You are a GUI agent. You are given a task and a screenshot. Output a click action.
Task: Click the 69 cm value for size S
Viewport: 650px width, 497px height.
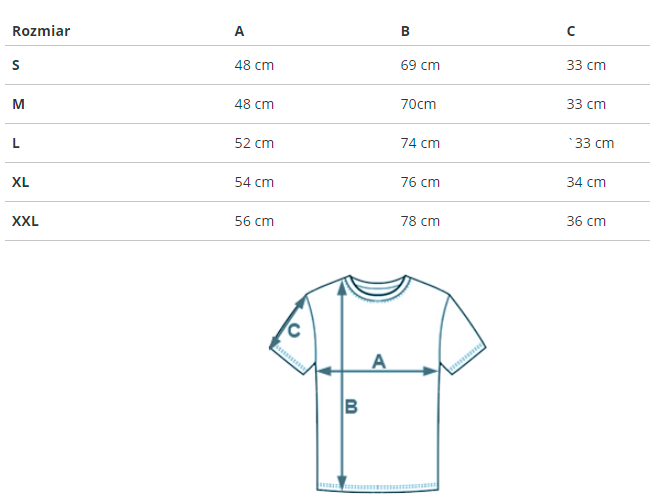420,65
